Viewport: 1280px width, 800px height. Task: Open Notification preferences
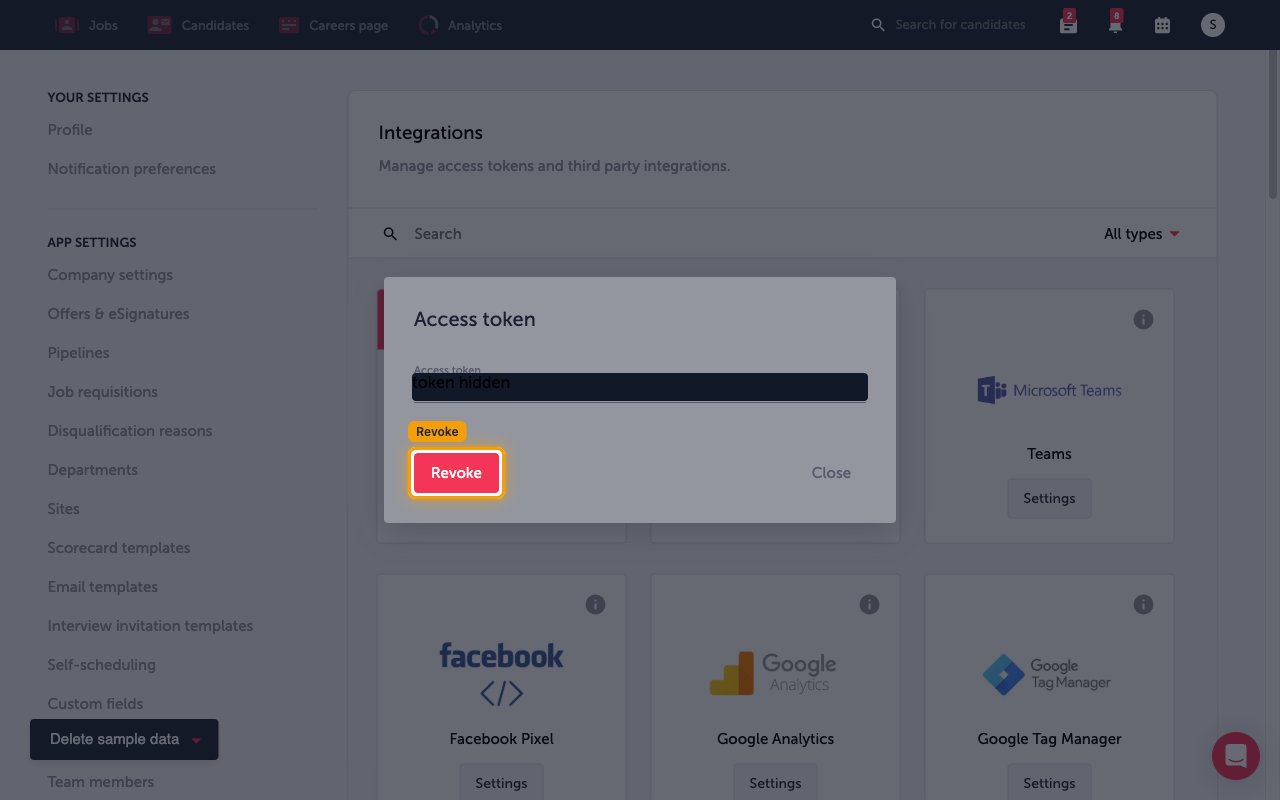pyautogui.click(x=132, y=169)
